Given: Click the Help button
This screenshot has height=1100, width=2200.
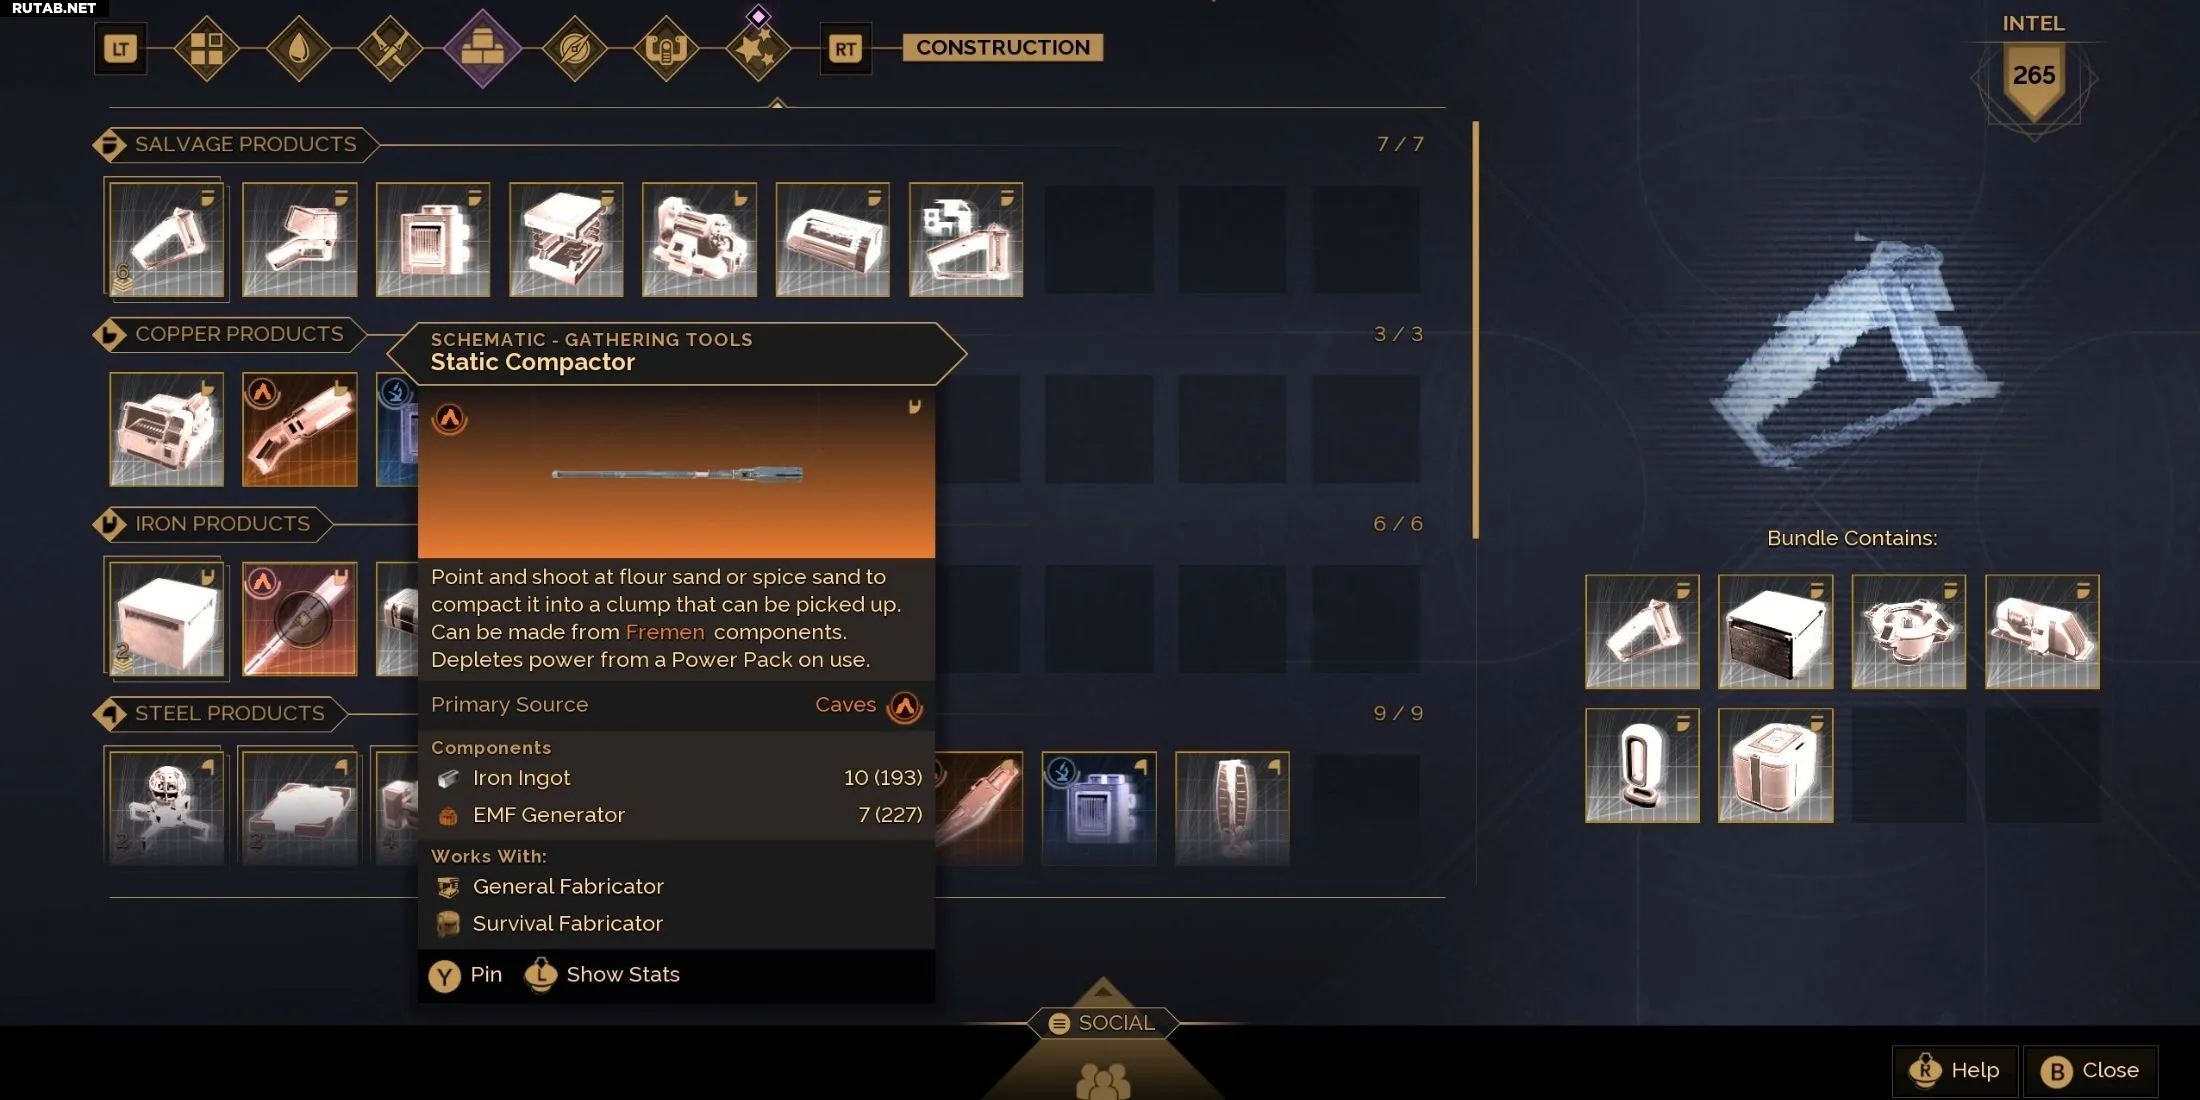Looking at the screenshot, I should tap(1955, 1070).
